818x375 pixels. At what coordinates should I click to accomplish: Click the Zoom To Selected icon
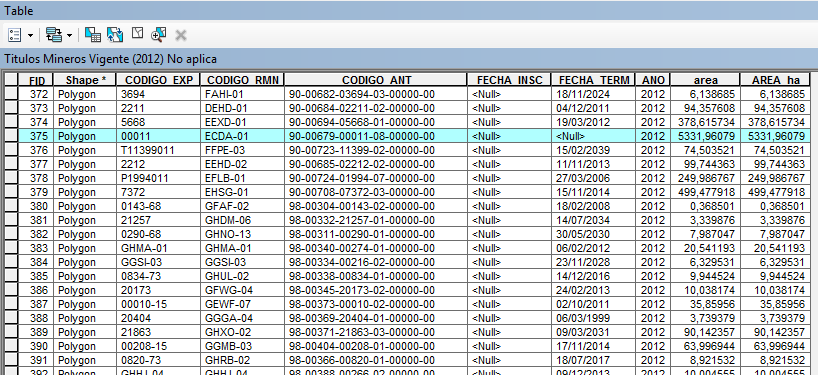(x=159, y=35)
